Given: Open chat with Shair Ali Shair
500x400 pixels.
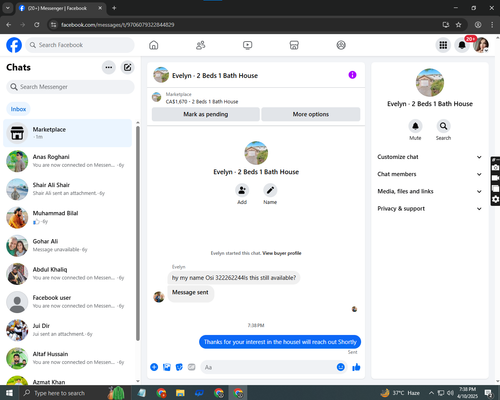Looking at the screenshot, I should [68, 189].
